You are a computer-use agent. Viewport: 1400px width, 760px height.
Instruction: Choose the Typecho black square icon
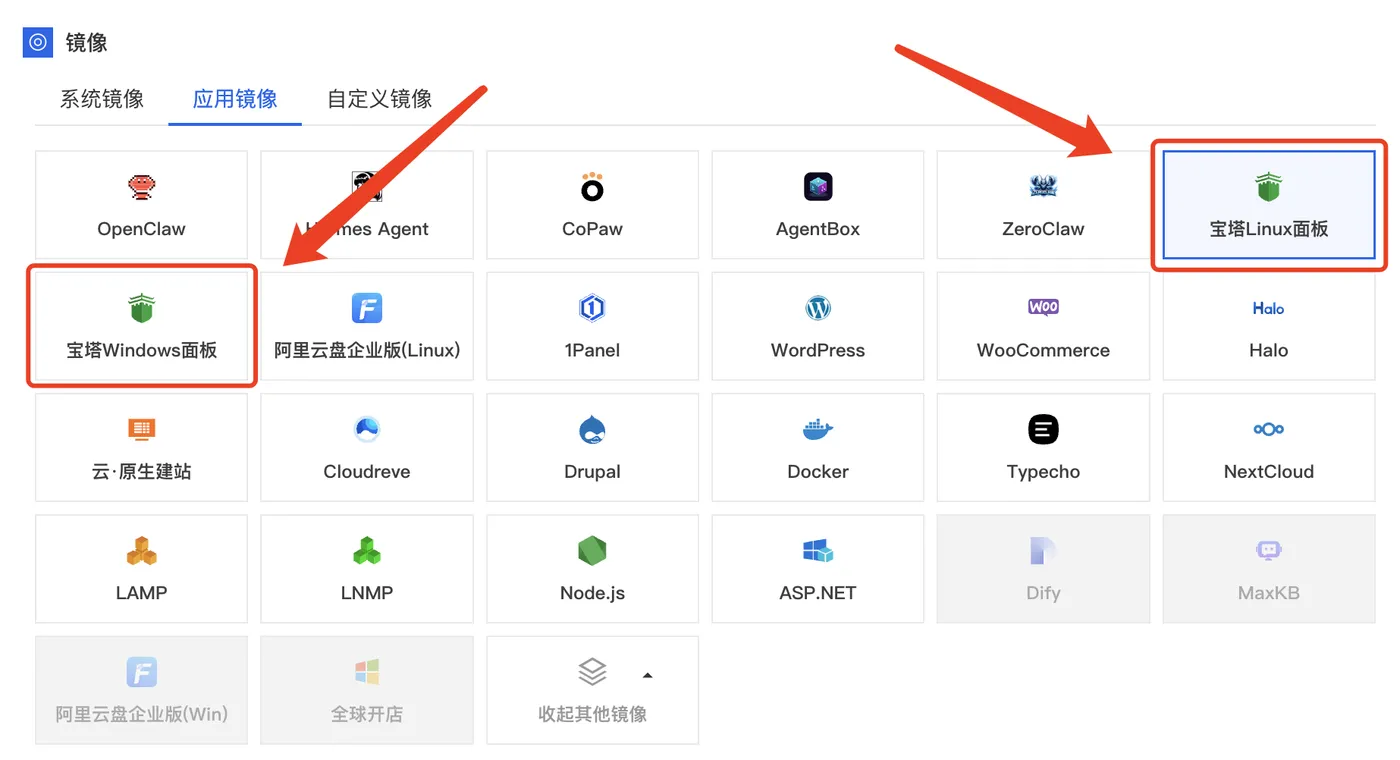tap(1043, 430)
